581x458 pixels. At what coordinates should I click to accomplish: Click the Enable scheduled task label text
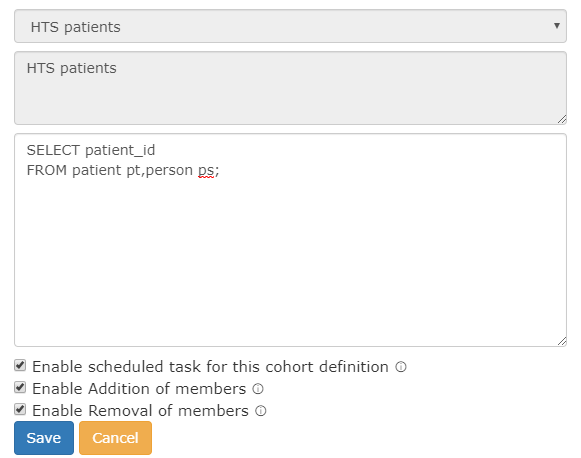(210, 367)
